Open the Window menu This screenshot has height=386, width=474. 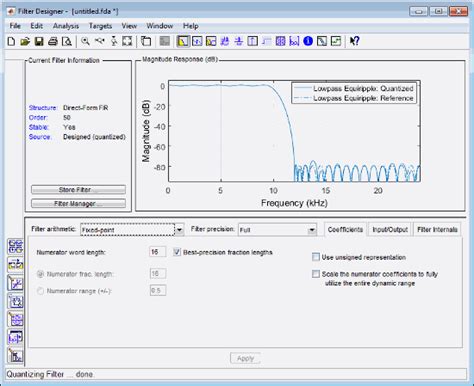[x=160, y=26]
